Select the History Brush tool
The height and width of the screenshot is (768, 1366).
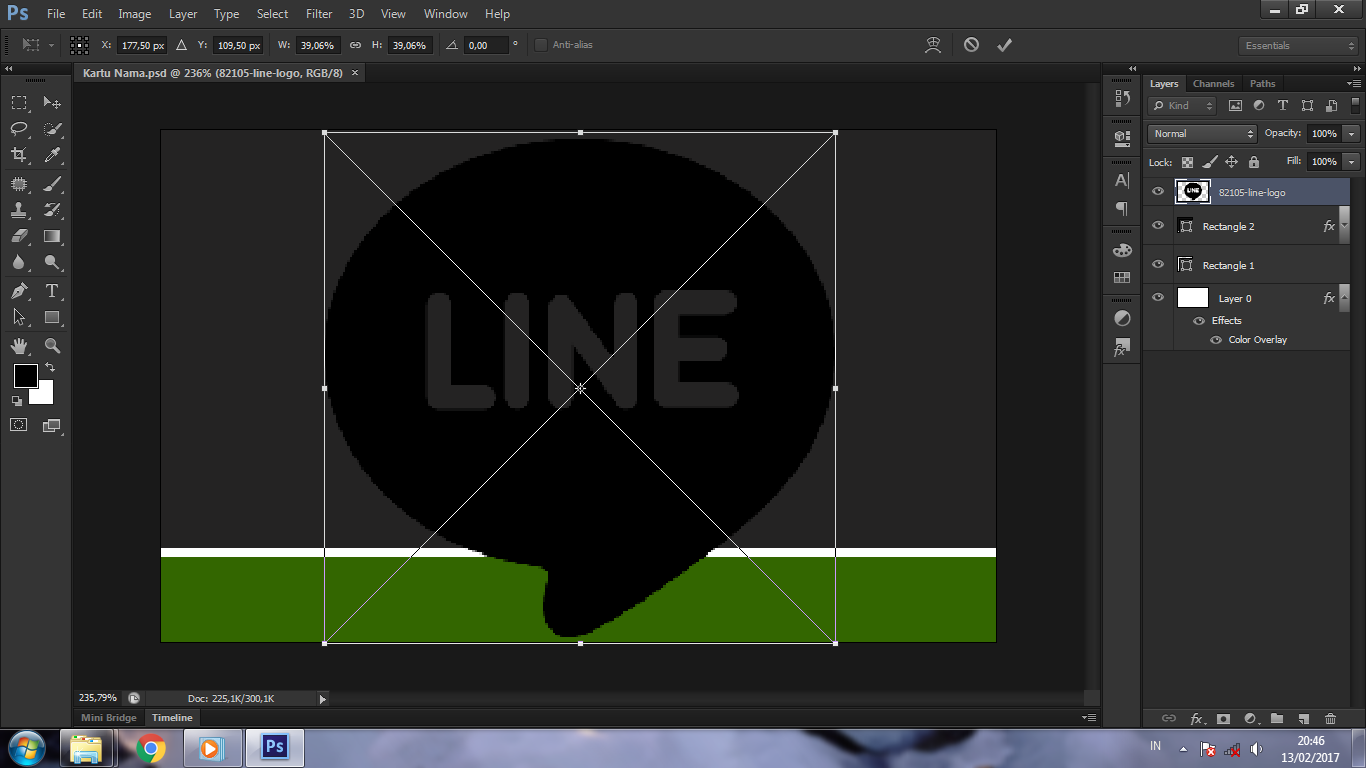[x=52, y=210]
